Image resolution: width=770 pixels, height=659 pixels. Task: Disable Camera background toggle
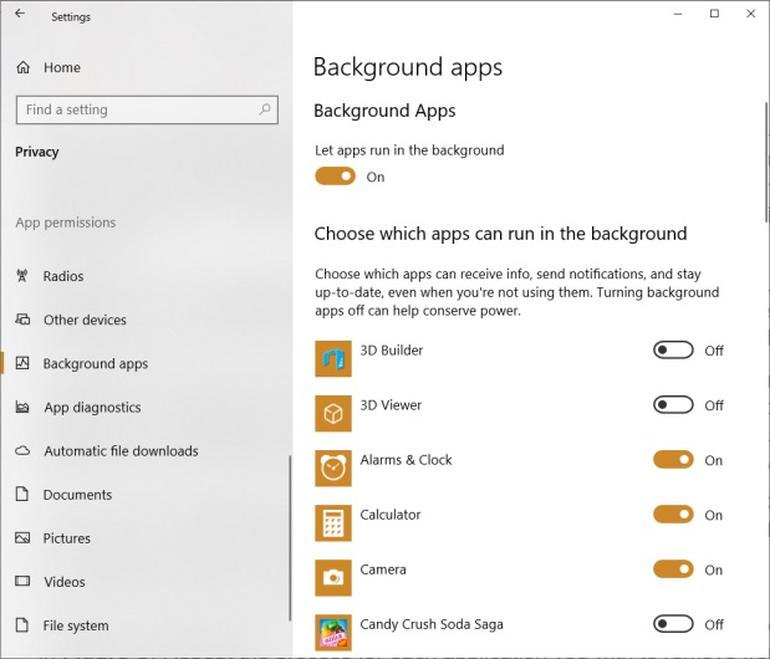coord(673,569)
